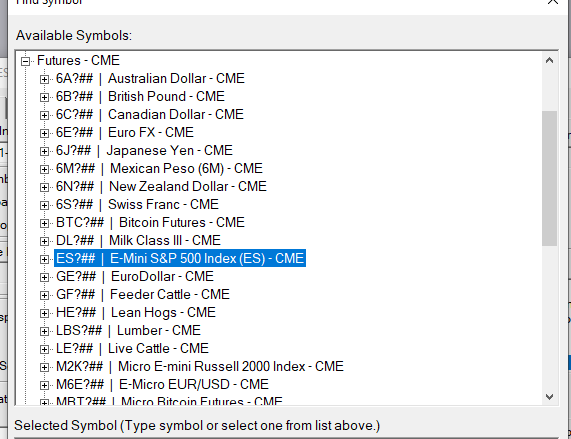Expand the 6N?## New Zealand Dollar node

click(44, 187)
